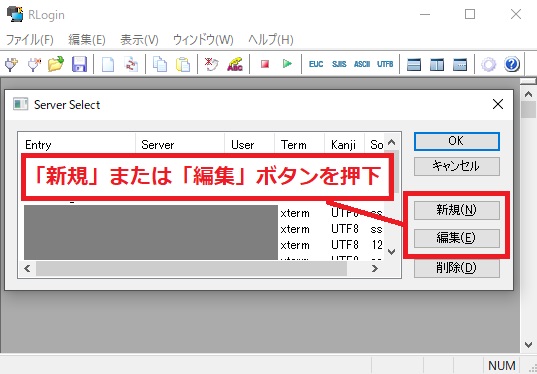The height and width of the screenshot is (374, 537).
Task: Open help with blue question mark icon
Action: pos(512,64)
